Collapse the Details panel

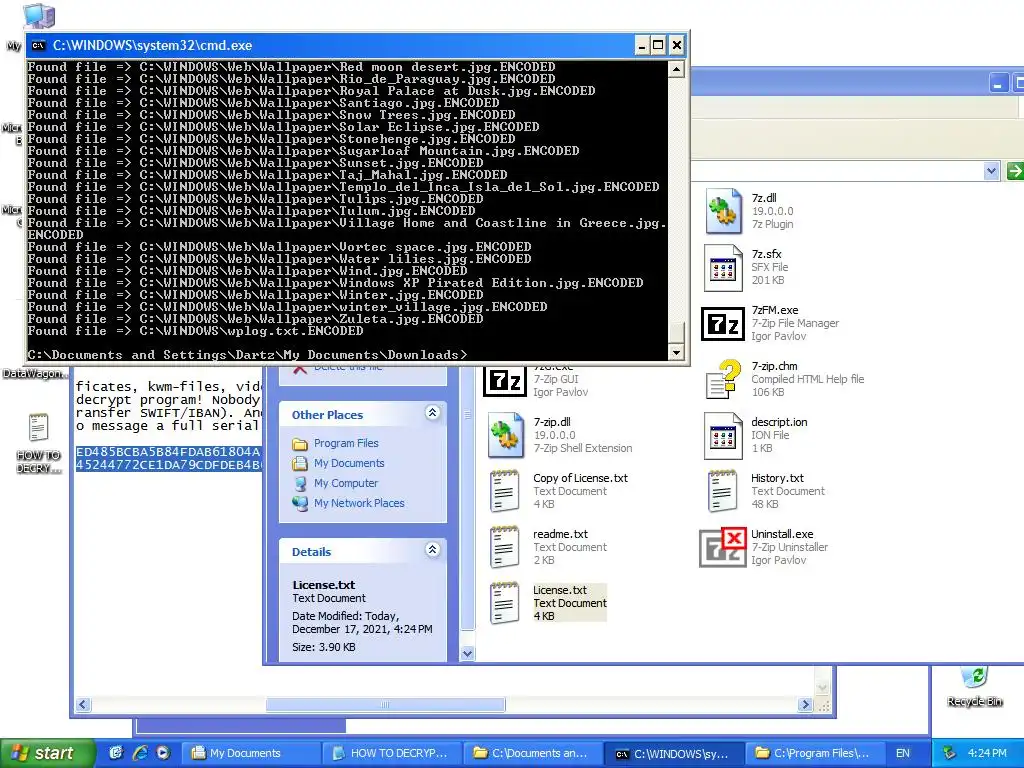(432, 549)
